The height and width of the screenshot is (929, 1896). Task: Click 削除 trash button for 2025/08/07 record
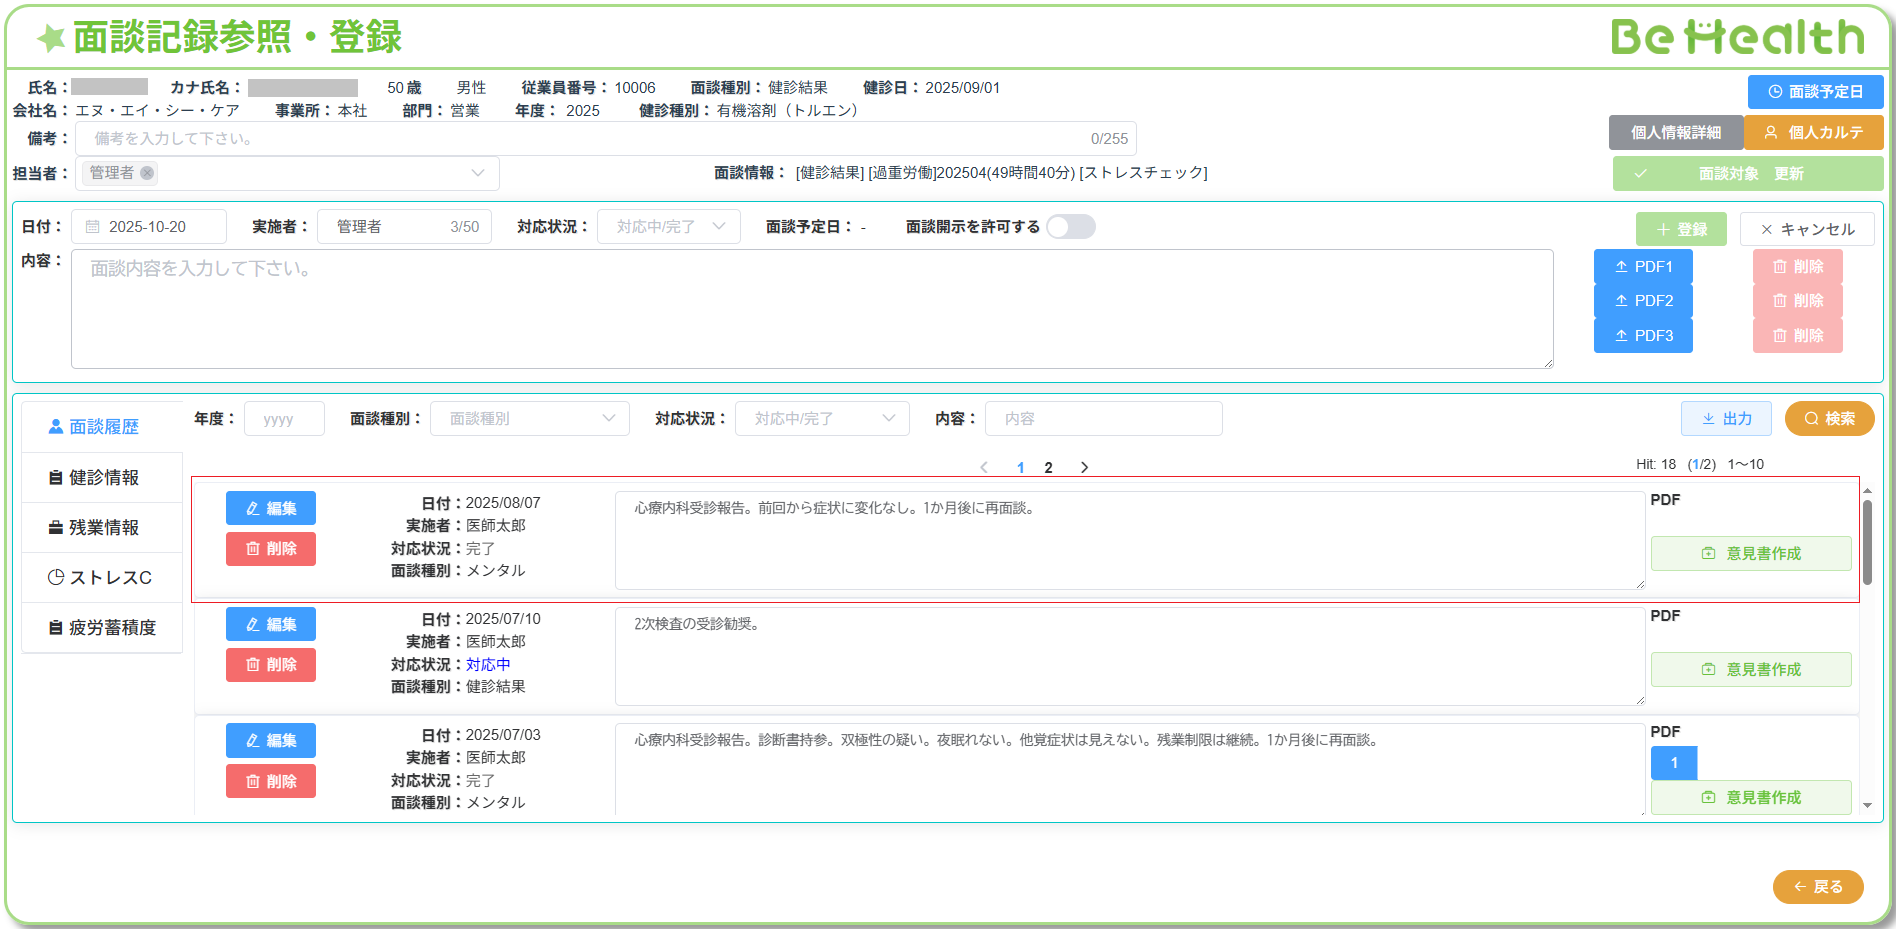[271, 549]
